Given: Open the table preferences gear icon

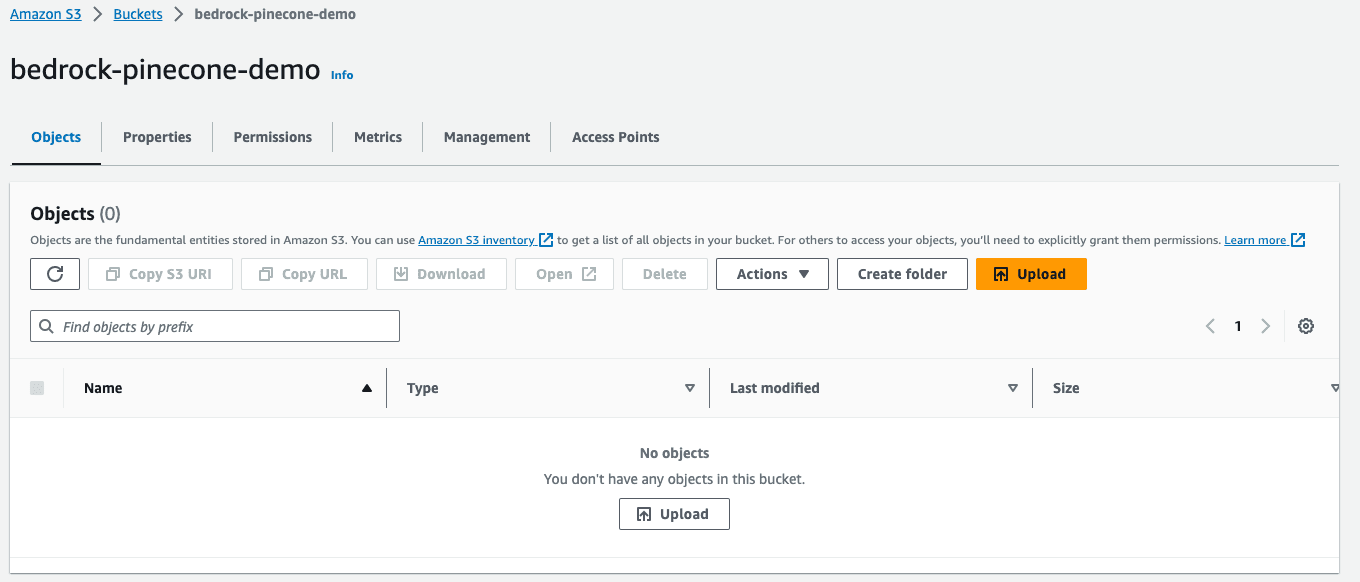Looking at the screenshot, I should coord(1305,326).
